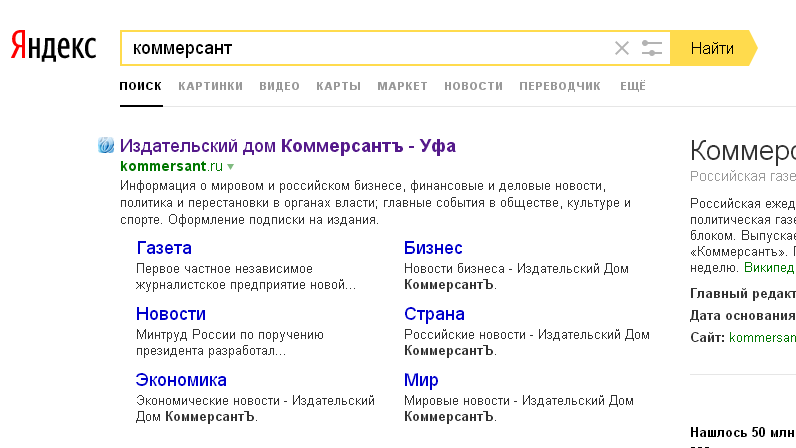This screenshot has height=448, width=796.
Task: Click the Yandex logo
Action: click(x=53, y=45)
